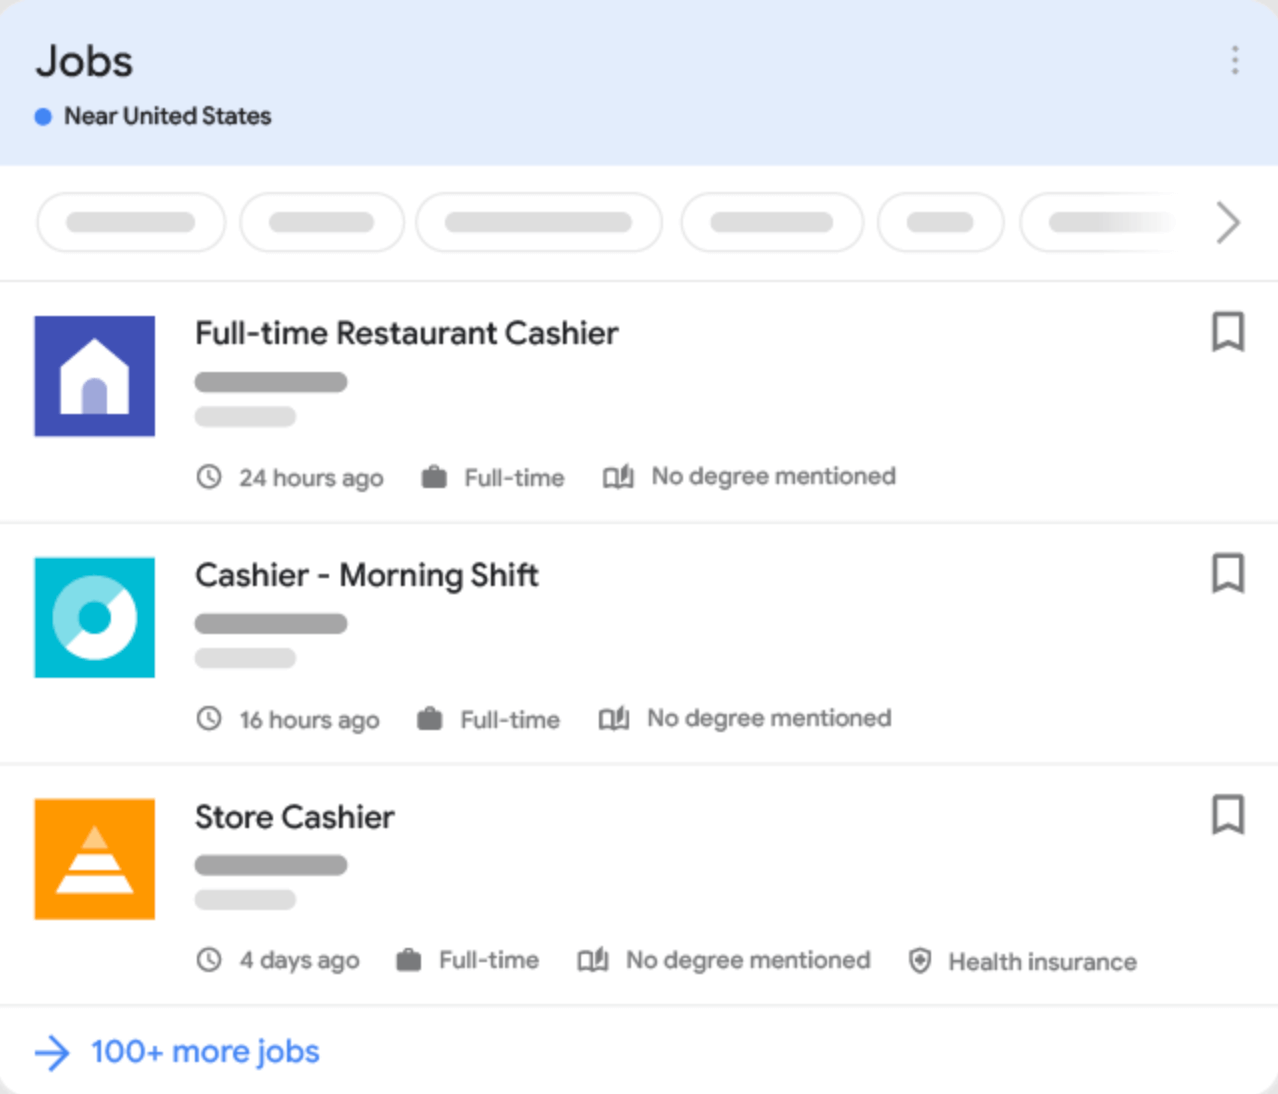This screenshot has width=1278, height=1094.
Task: Click the blue house company logo
Action: coord(95,376)
